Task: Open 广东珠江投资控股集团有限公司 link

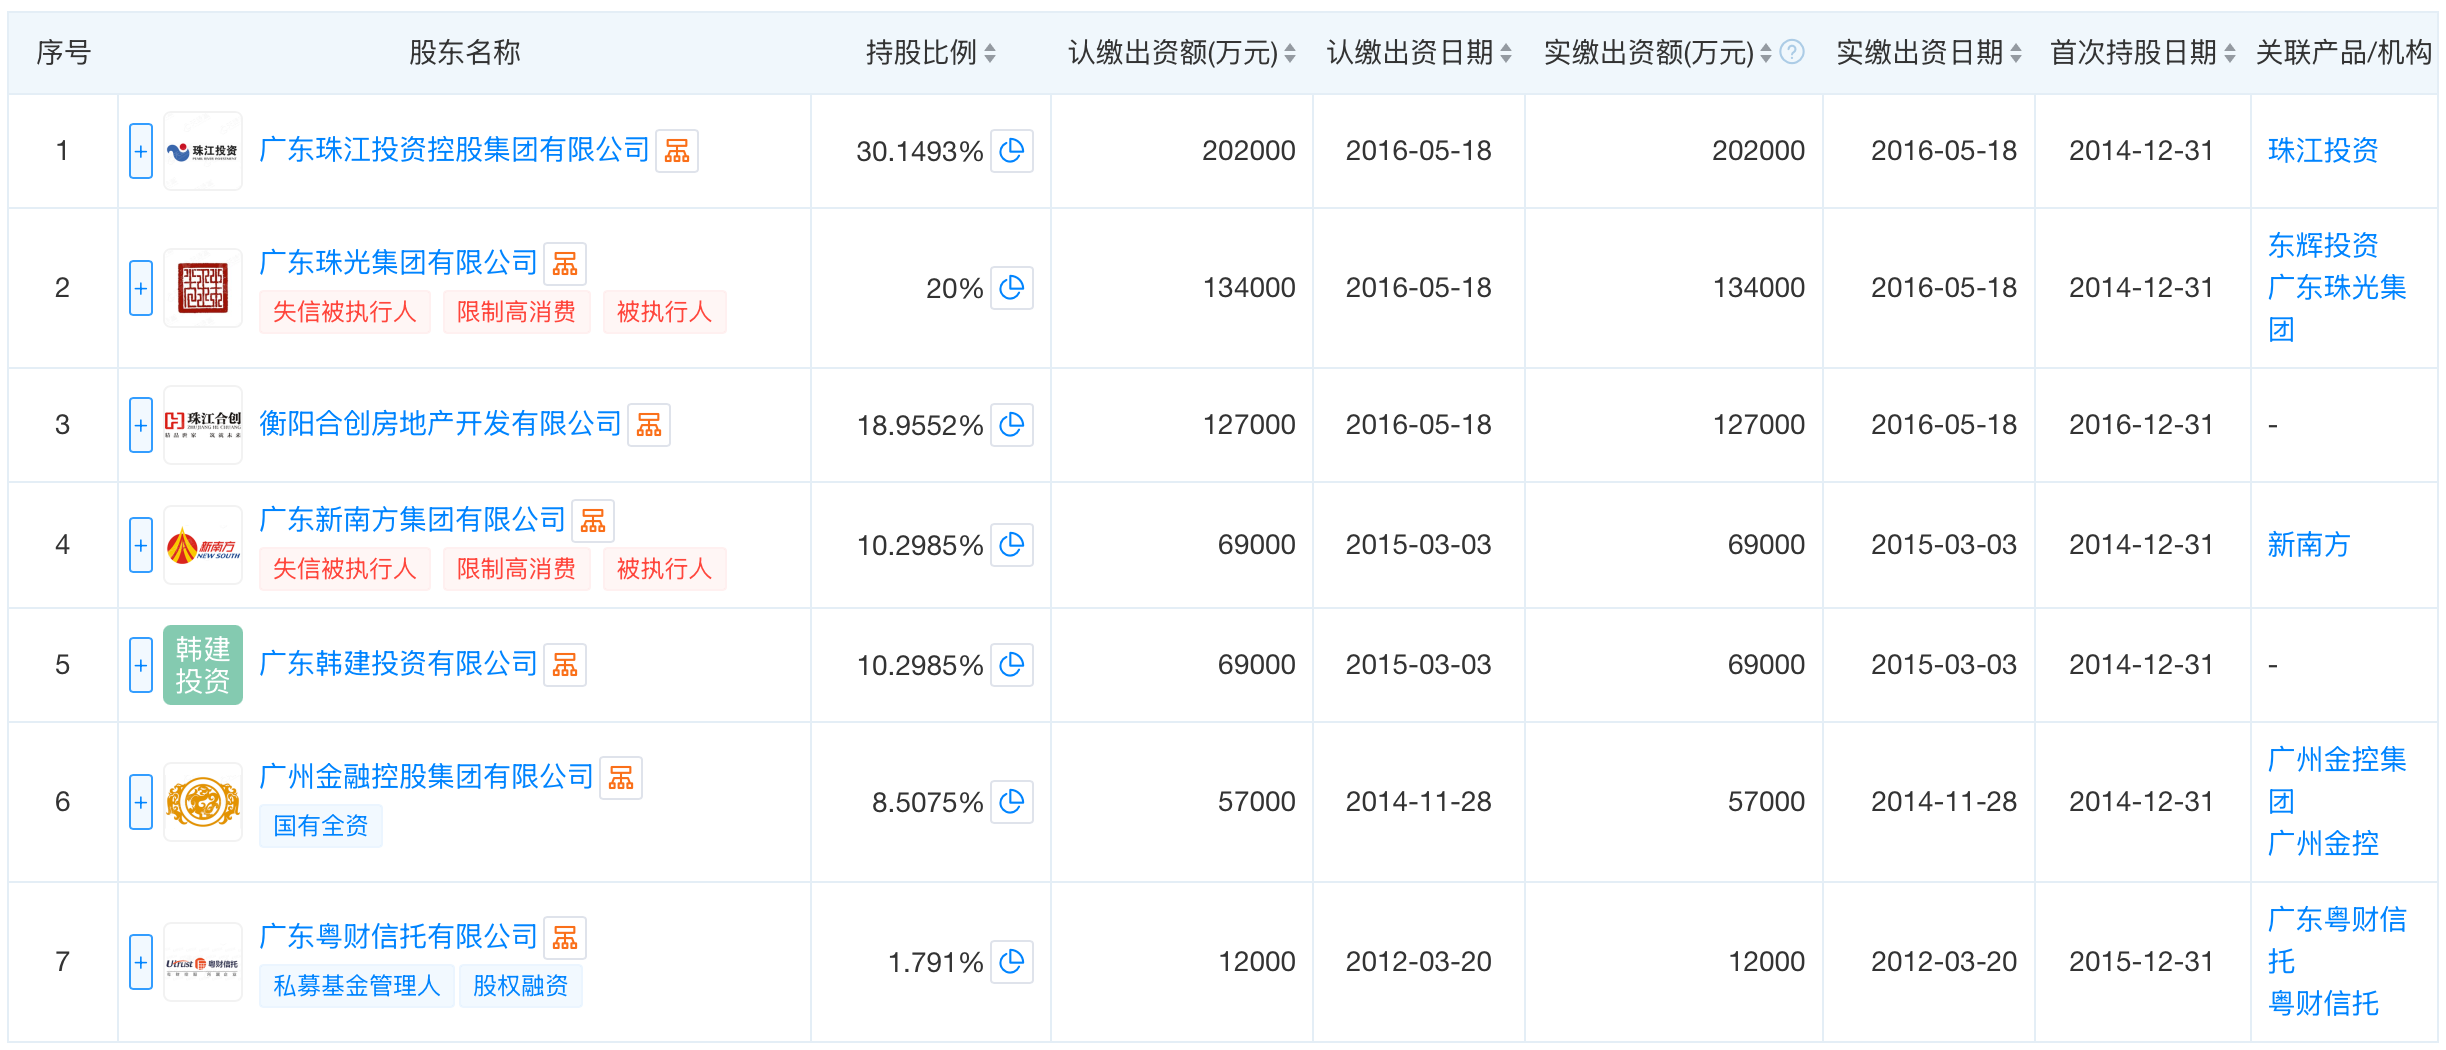Action: point(454,150)
